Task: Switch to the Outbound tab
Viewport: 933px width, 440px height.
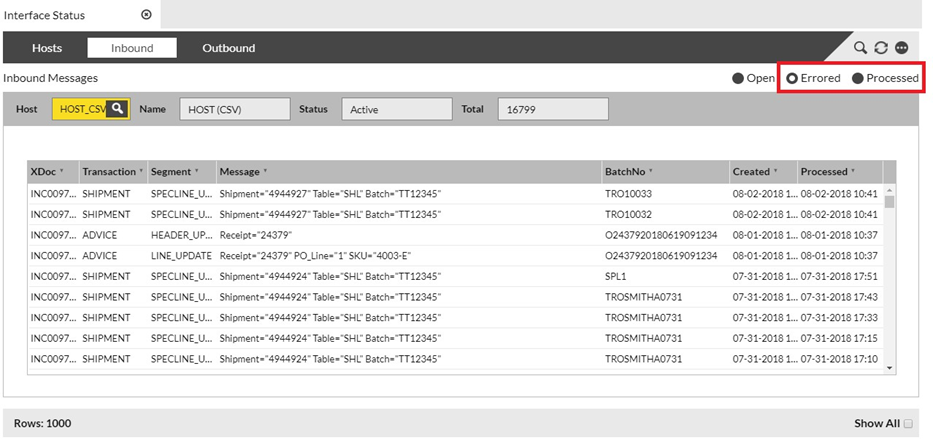Action: point(228,48)
